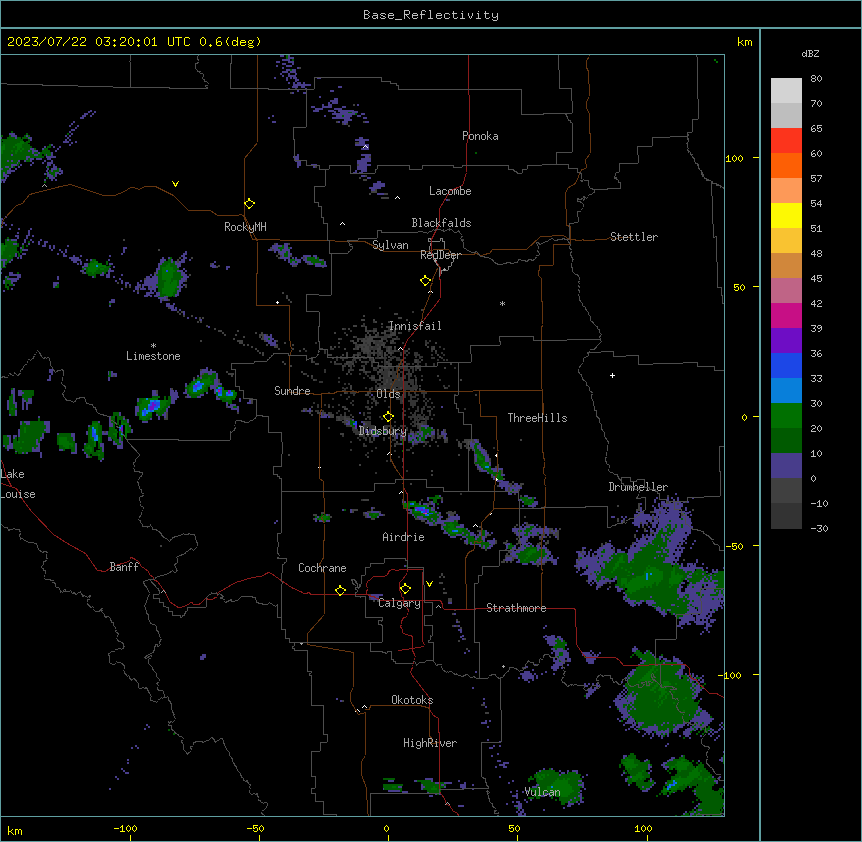This screenshot has height=842, width=862.
Task: Click the blue 36 dBZ legend swatch
Action: 786,365
